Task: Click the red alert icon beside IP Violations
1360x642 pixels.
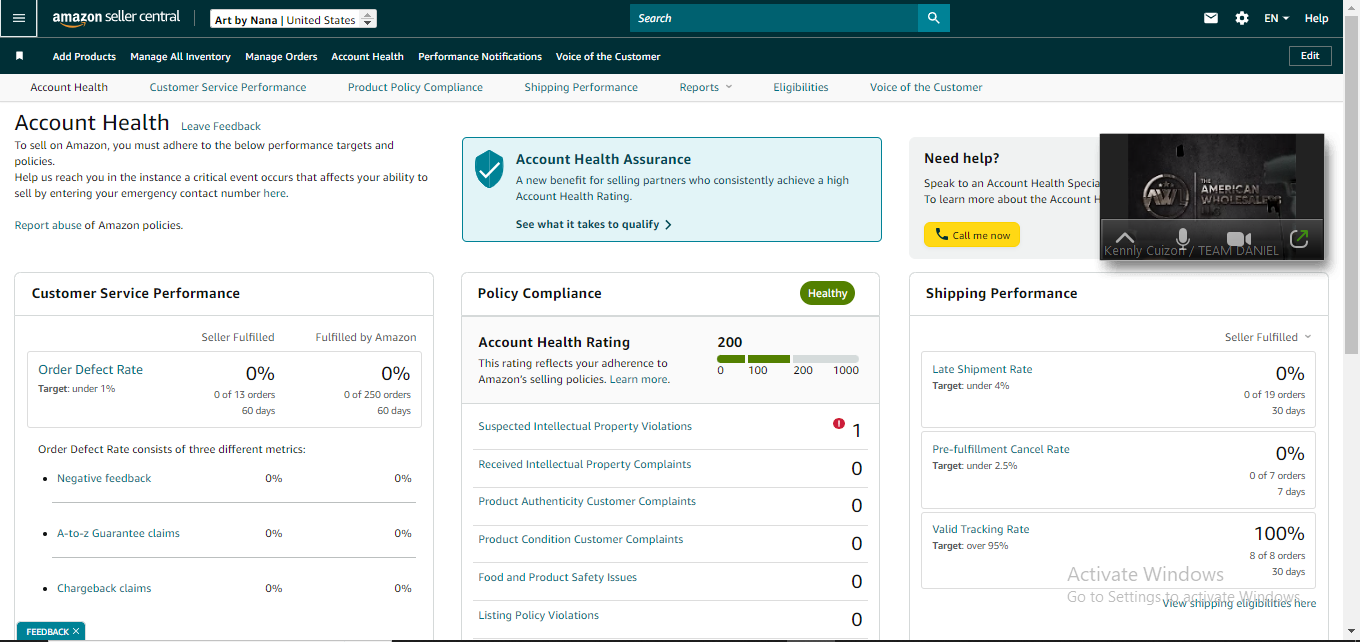Action: (x=839, y=423)
